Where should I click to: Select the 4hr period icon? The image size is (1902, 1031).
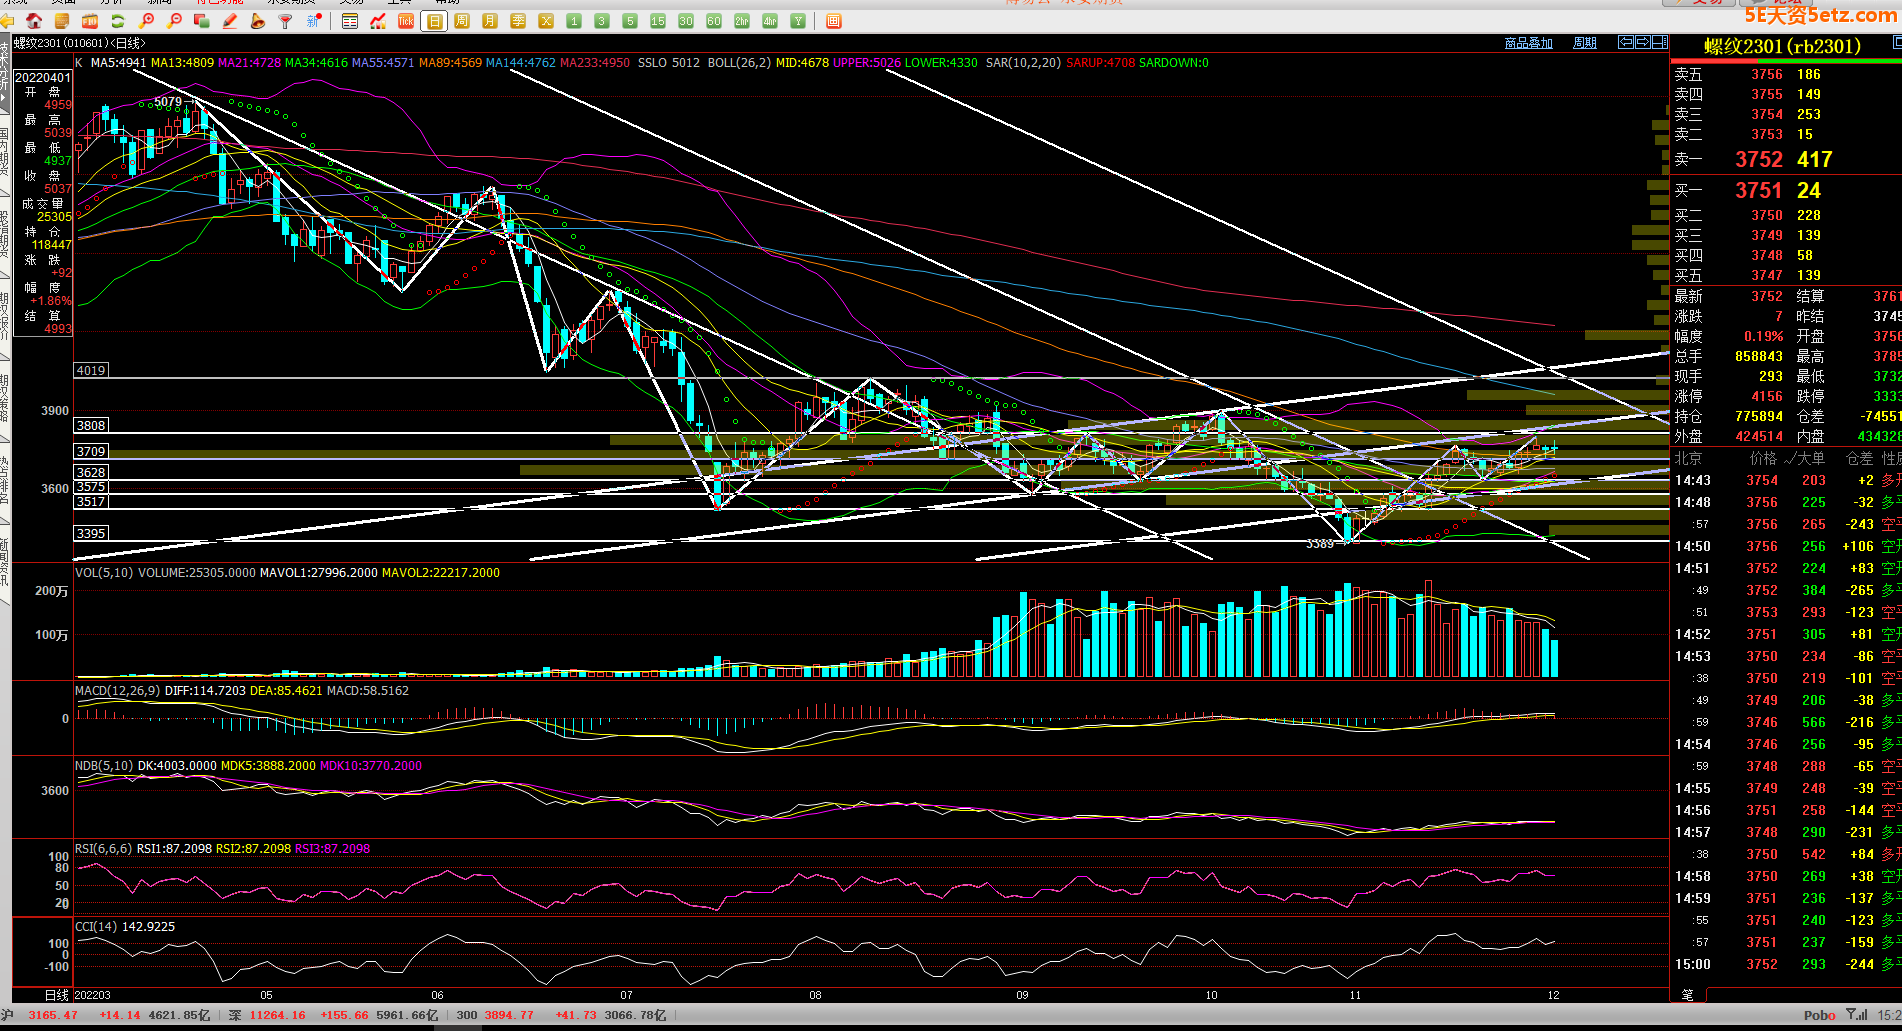pyautogui.click(x=770, y=21)
